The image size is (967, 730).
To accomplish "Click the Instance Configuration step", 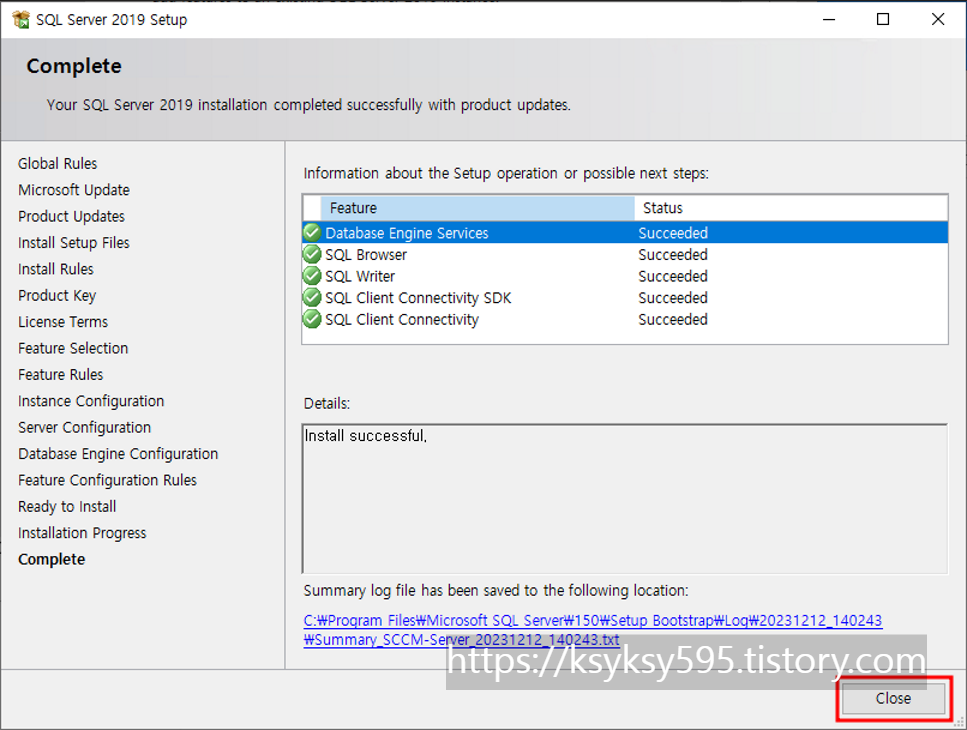I will pyautogui.click(x=91, y=401).
